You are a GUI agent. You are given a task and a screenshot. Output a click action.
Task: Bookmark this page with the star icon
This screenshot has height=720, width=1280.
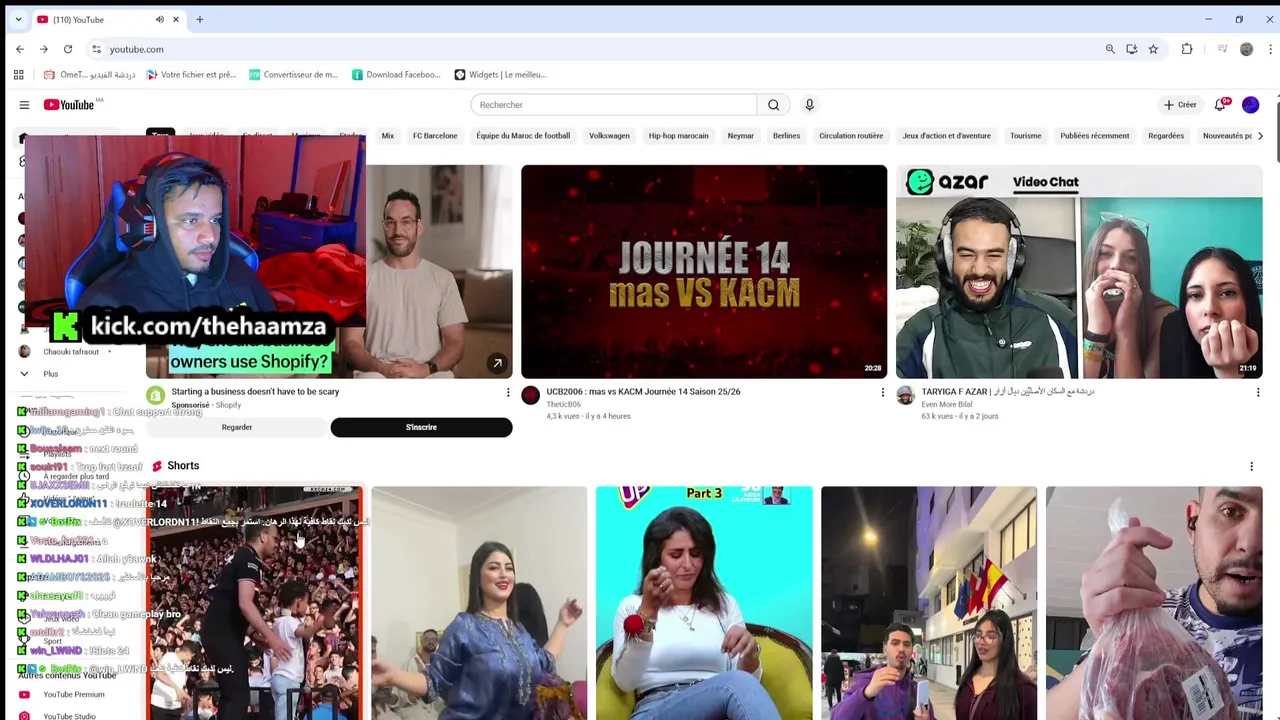tap(1153, 49)
